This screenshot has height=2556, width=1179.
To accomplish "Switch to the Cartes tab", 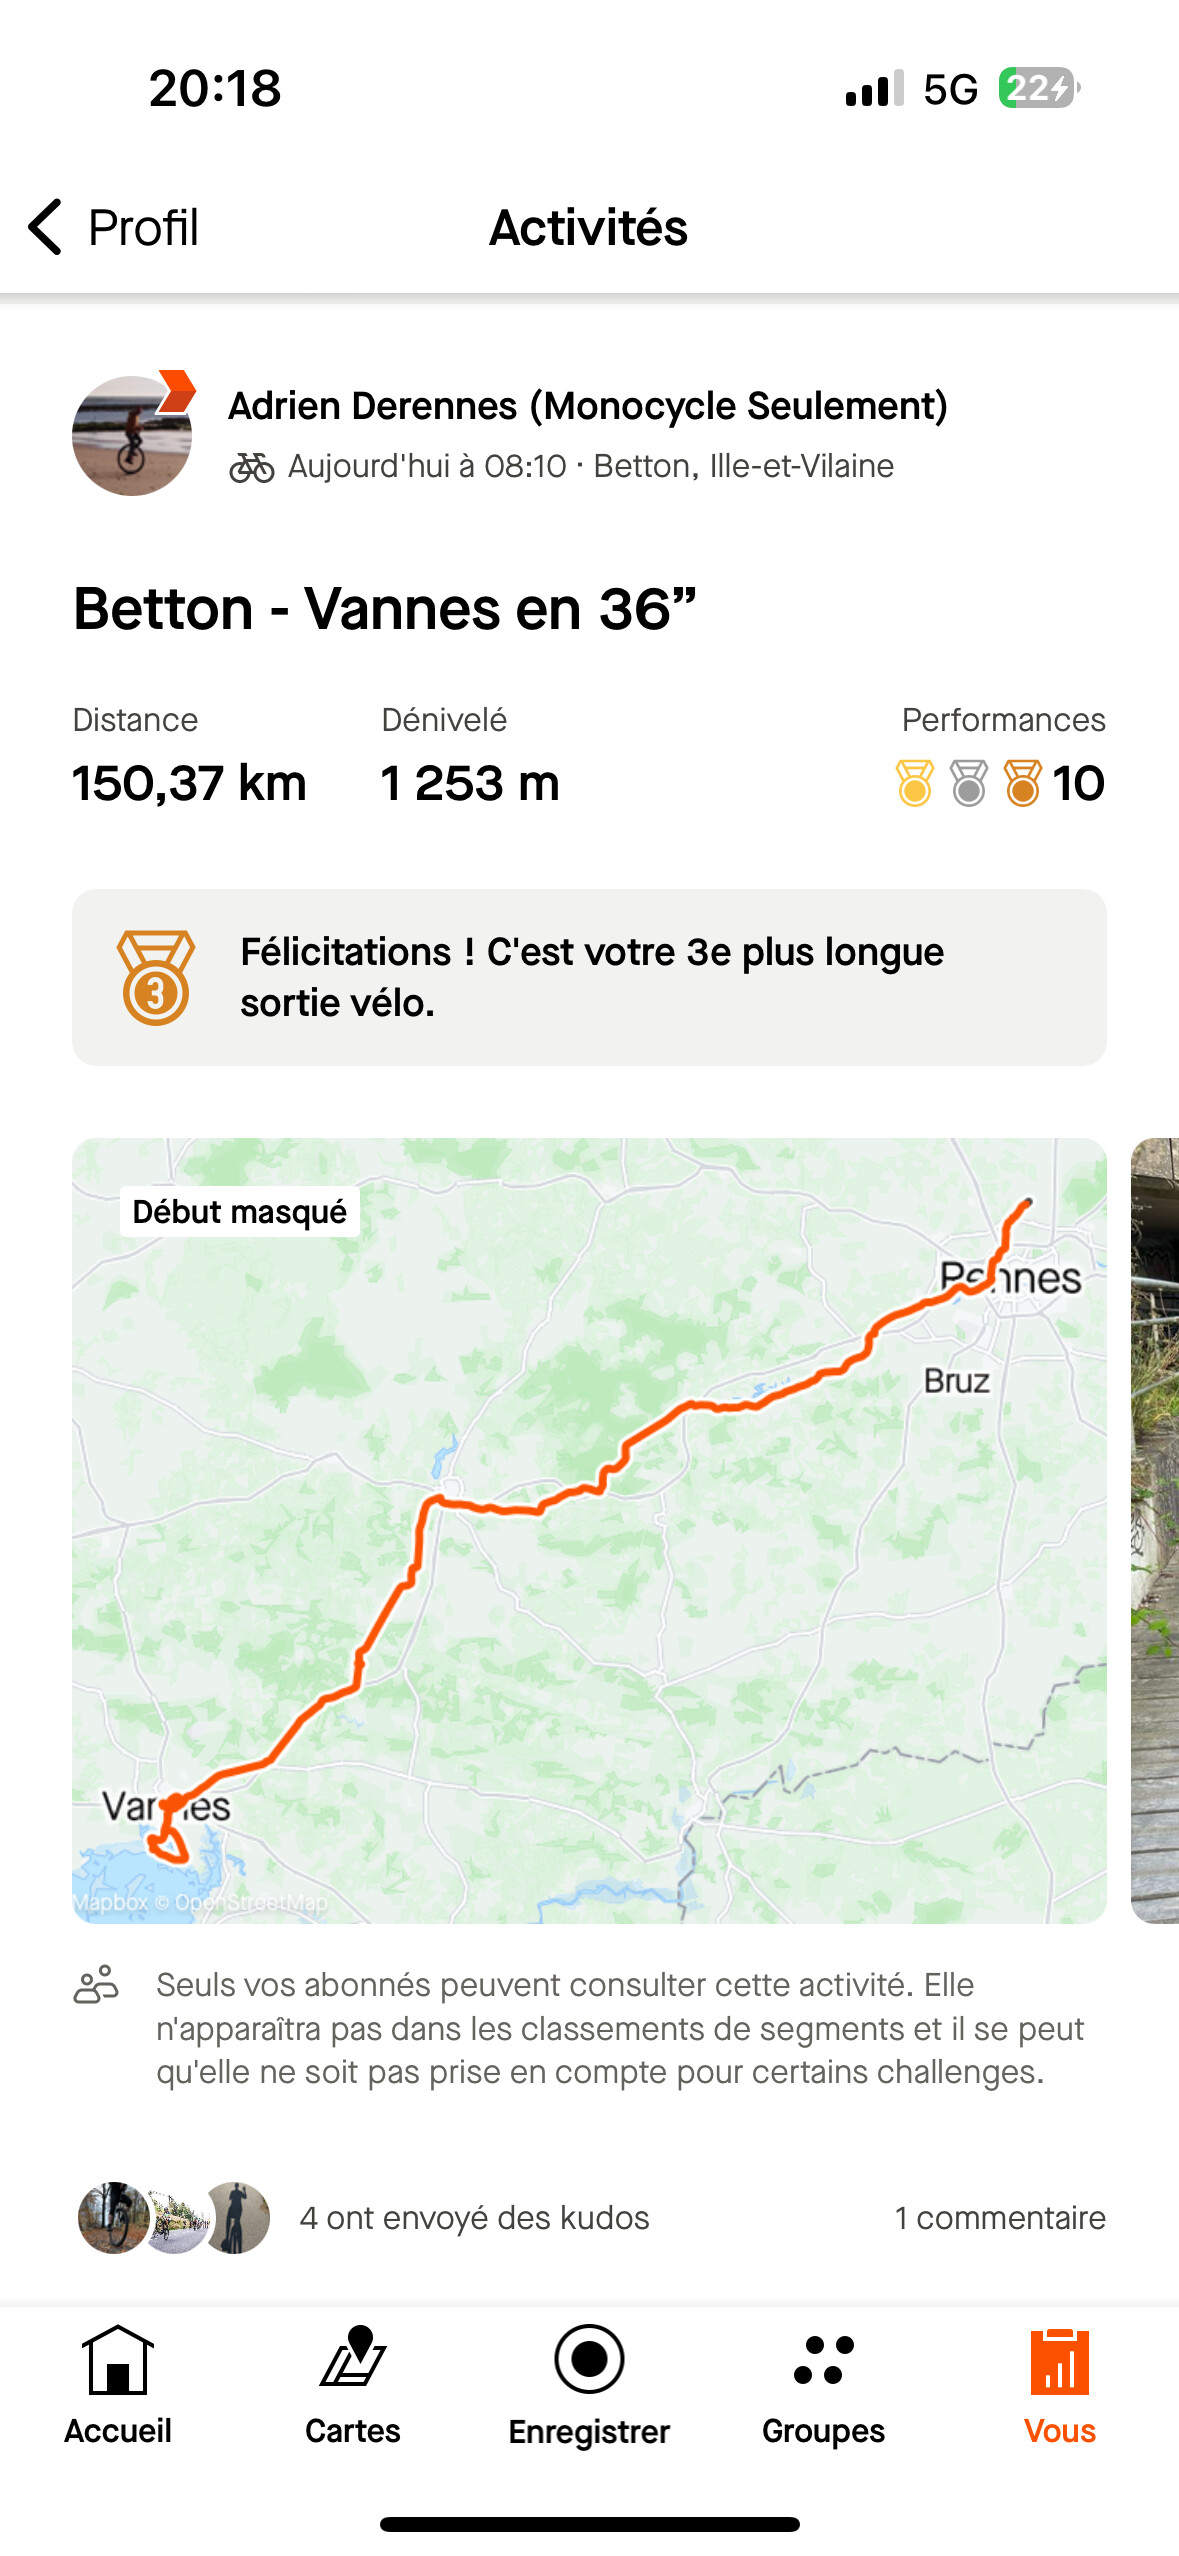I will click(x=353, y=2385).
